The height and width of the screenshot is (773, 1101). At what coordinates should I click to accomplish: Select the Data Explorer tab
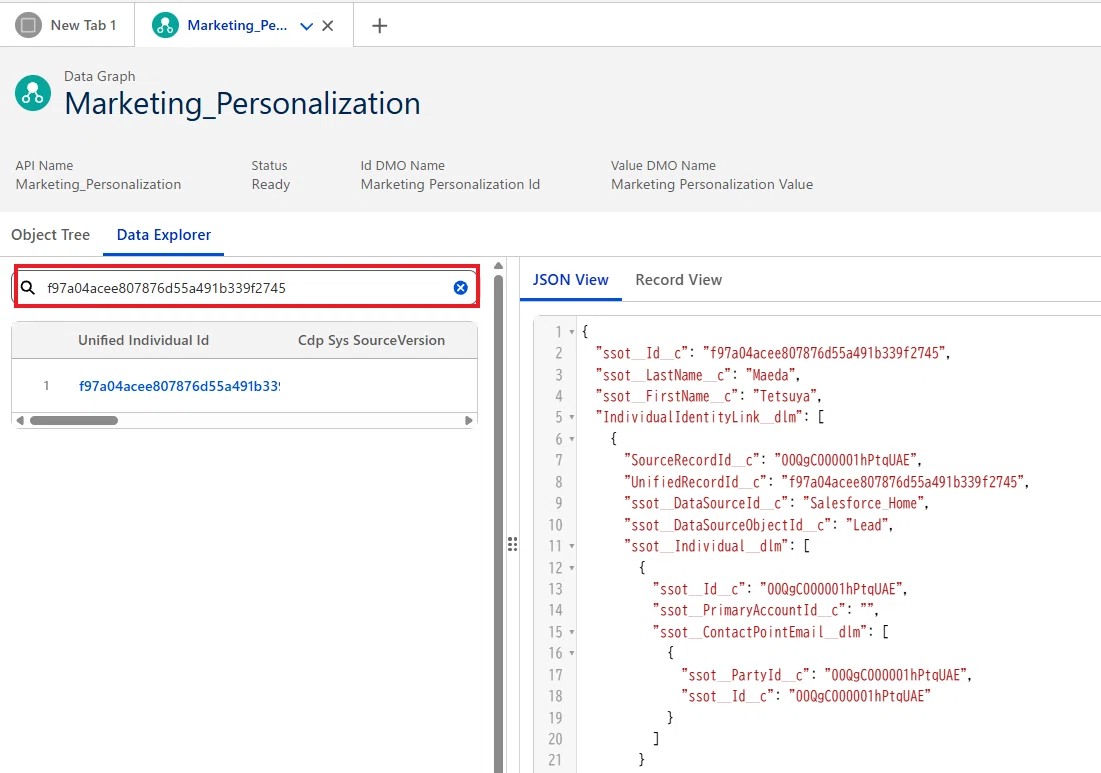pos(164,234)
